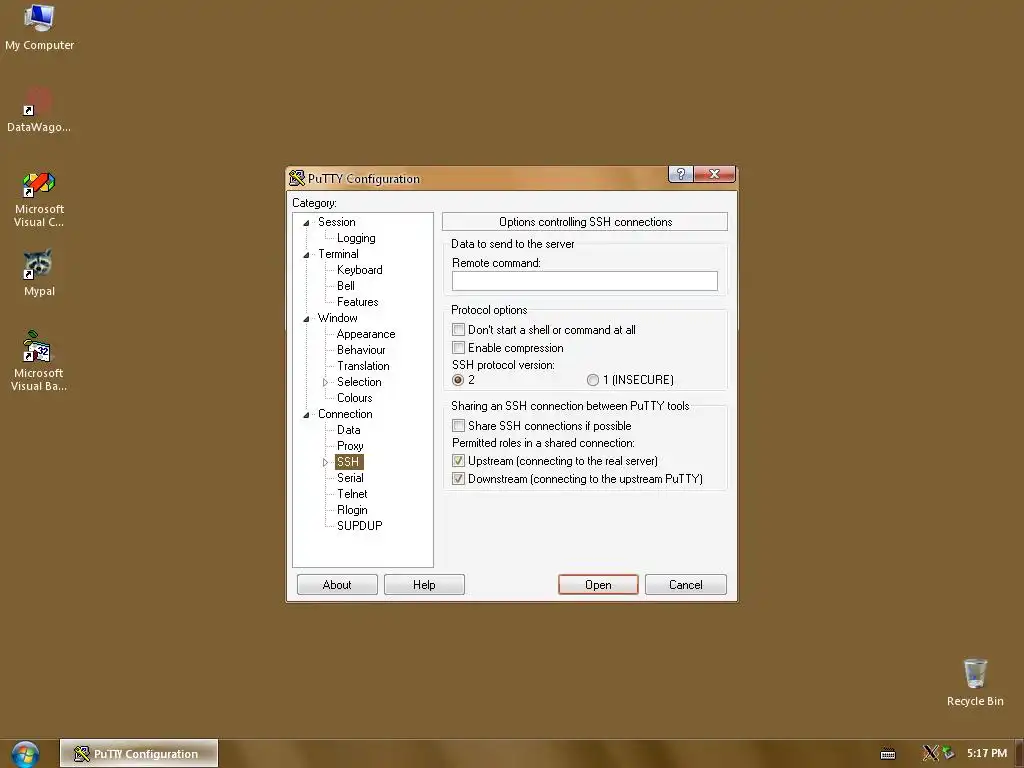Open the Keyboard settings category
The height and width of the screenshot is (768, 1024).
coord(359,270)
